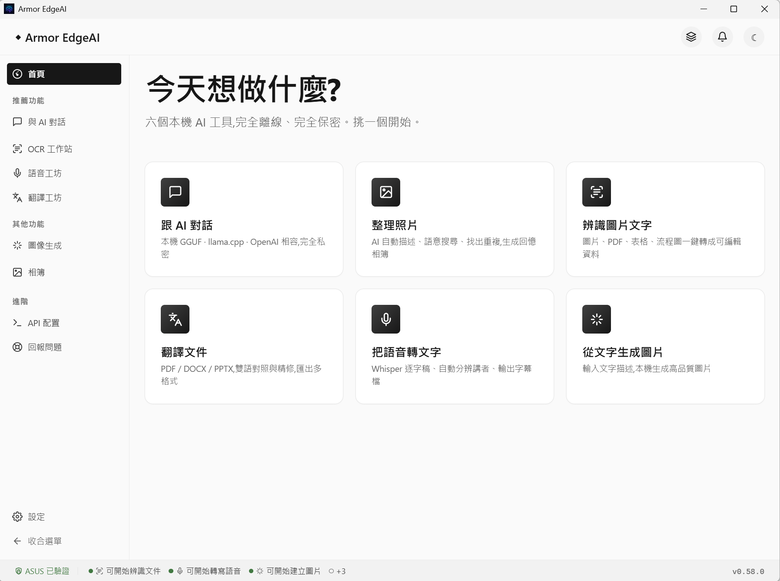Click the chat bubble icon beside 與 AI 對話
Image resolution: width=780 pixels, height=581 pixels.
point(17,122)
